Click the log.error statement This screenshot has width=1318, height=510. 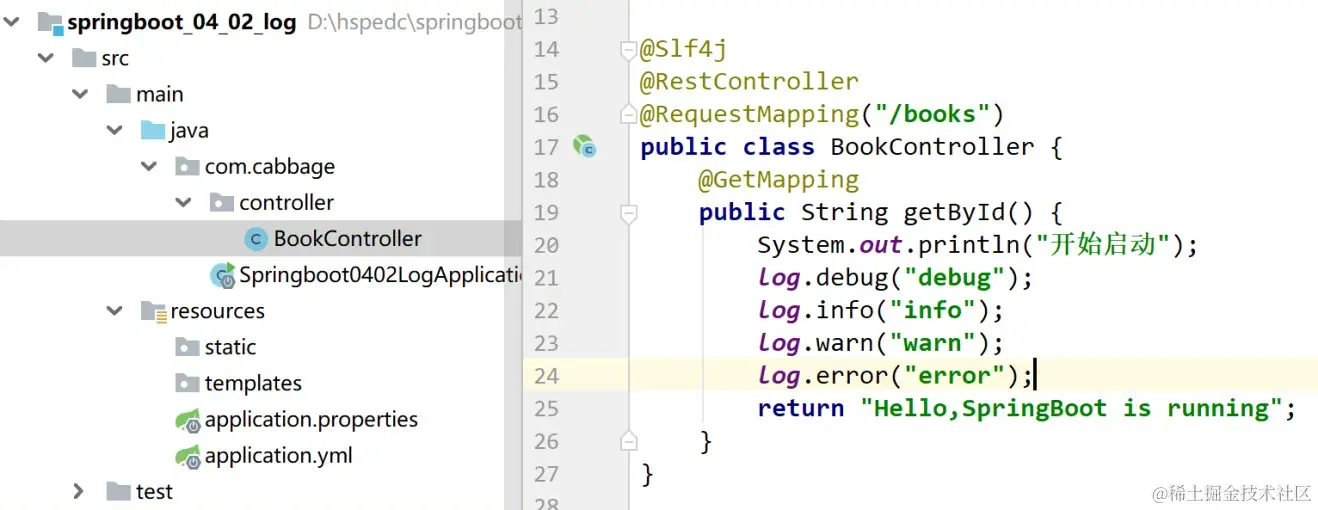point(895,375)
